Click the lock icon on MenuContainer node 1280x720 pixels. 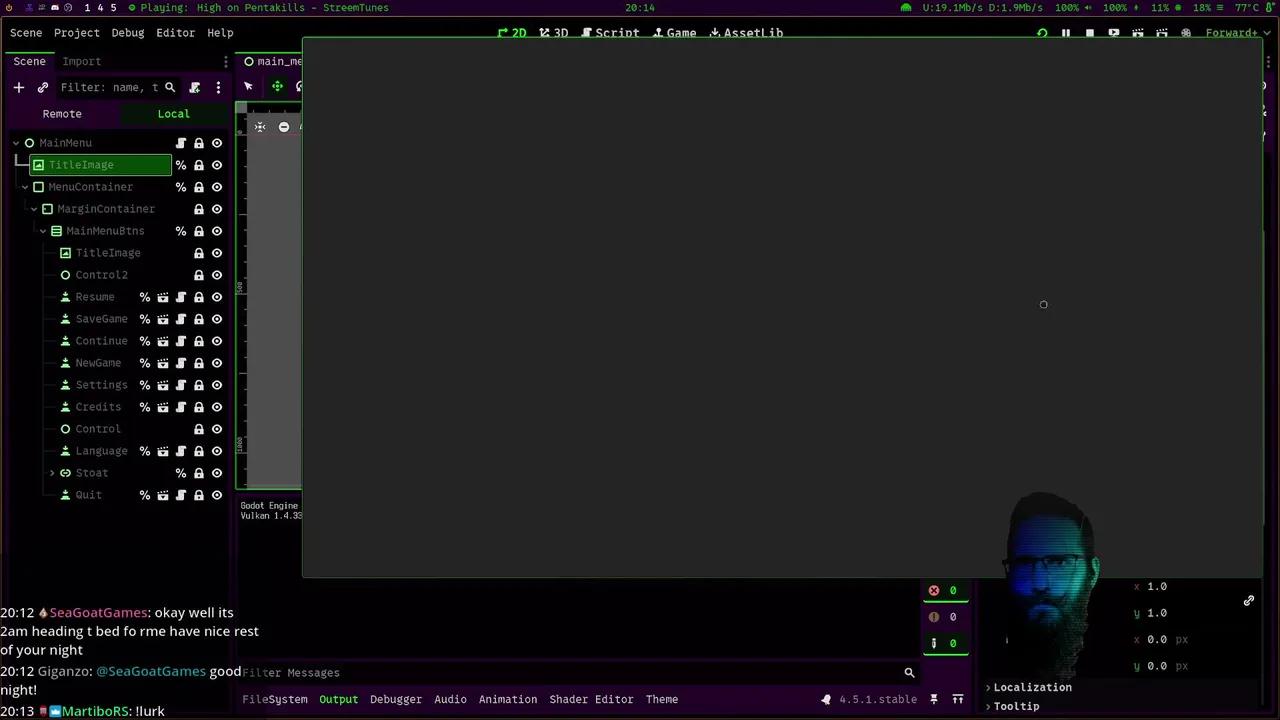click(199, 187)
